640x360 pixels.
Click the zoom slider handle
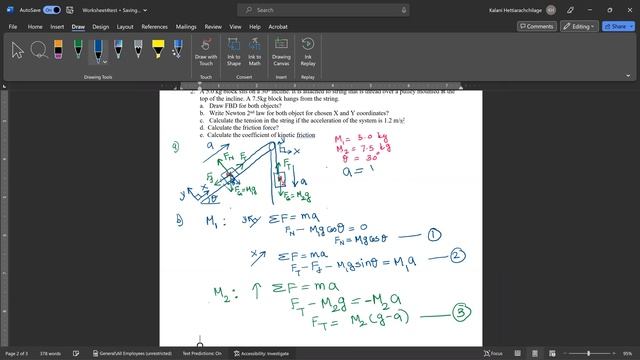coord(589,353)
